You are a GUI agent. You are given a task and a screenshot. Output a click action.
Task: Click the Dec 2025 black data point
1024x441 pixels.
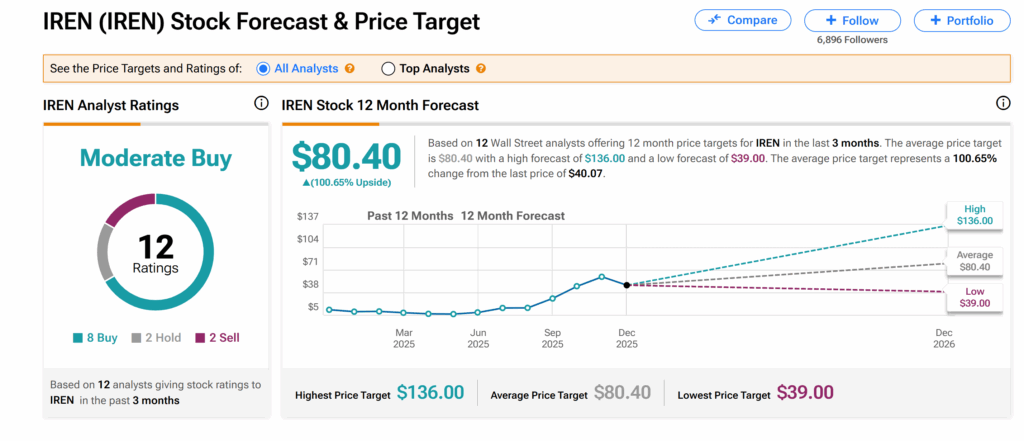pyautogui.click(x=627, y=285)
